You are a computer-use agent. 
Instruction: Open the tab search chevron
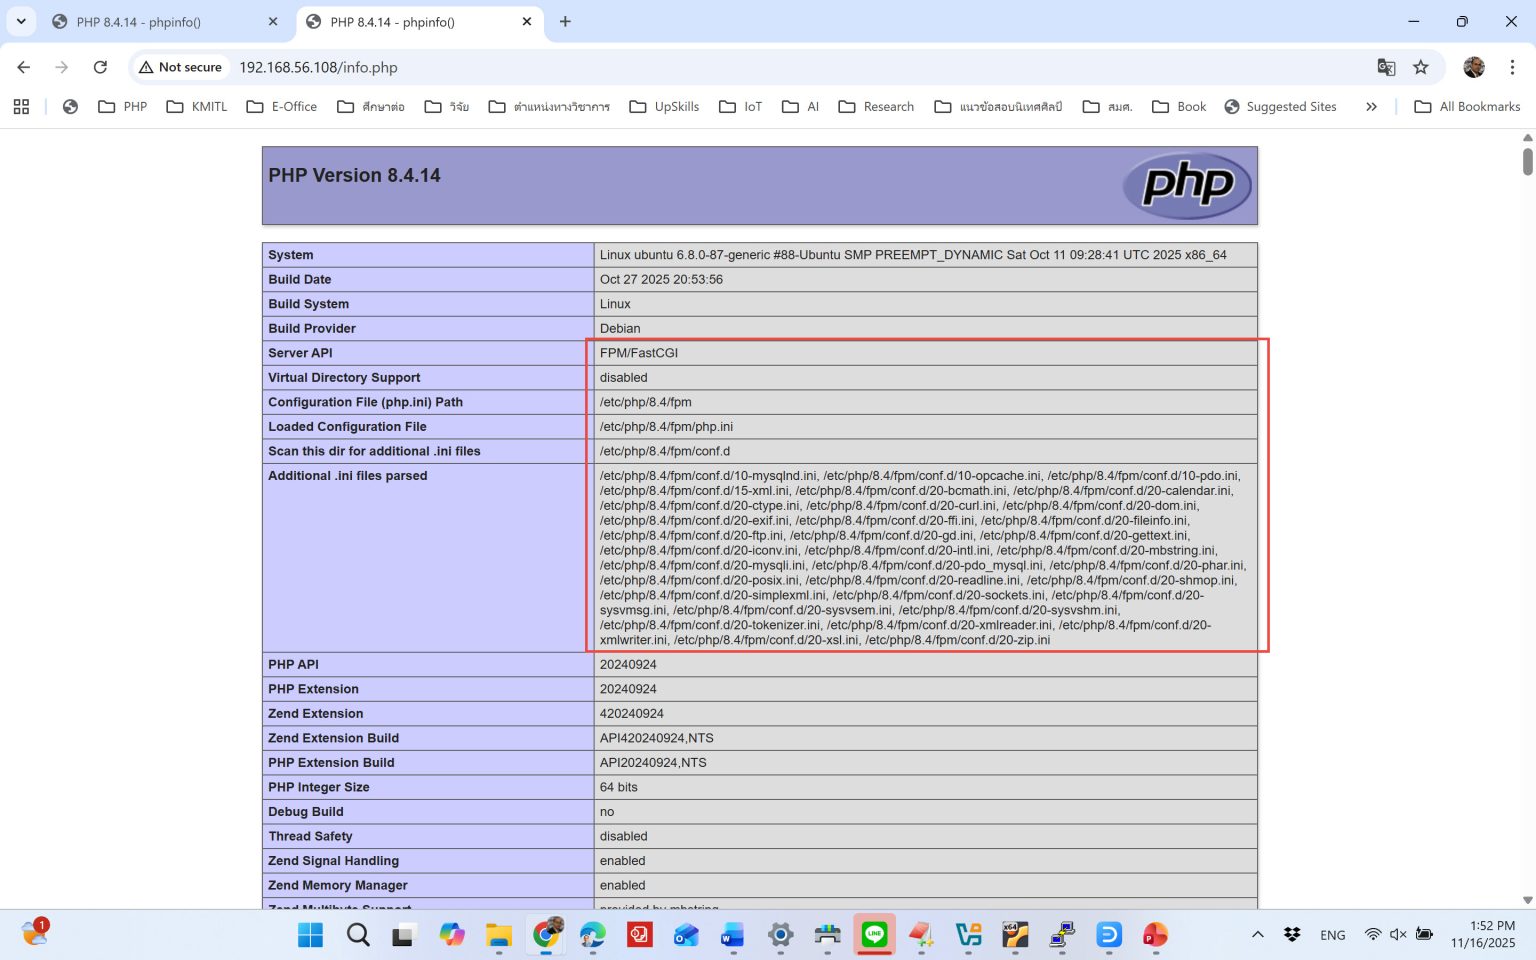pos(21,22)
